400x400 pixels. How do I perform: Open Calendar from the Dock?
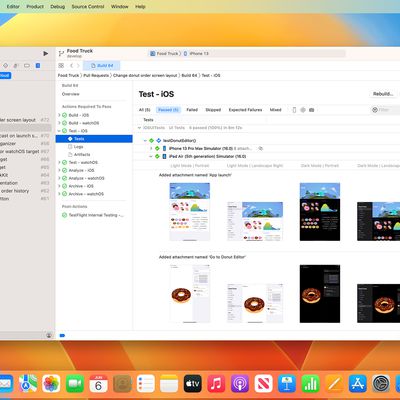[98, 383]
